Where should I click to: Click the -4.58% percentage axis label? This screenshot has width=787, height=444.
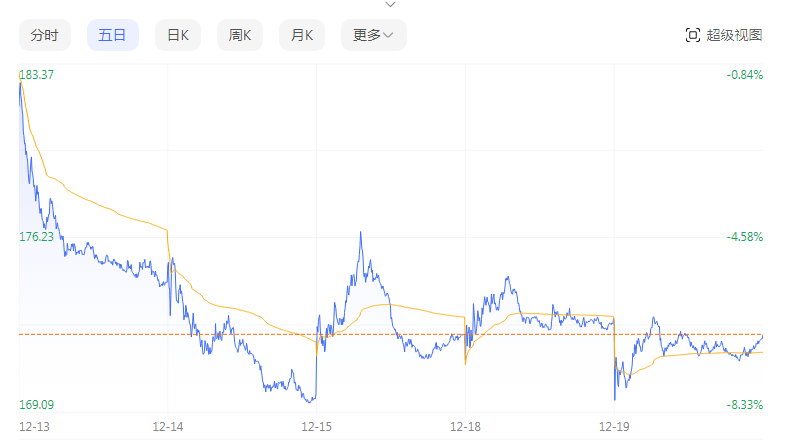click(x=745, y=237)
